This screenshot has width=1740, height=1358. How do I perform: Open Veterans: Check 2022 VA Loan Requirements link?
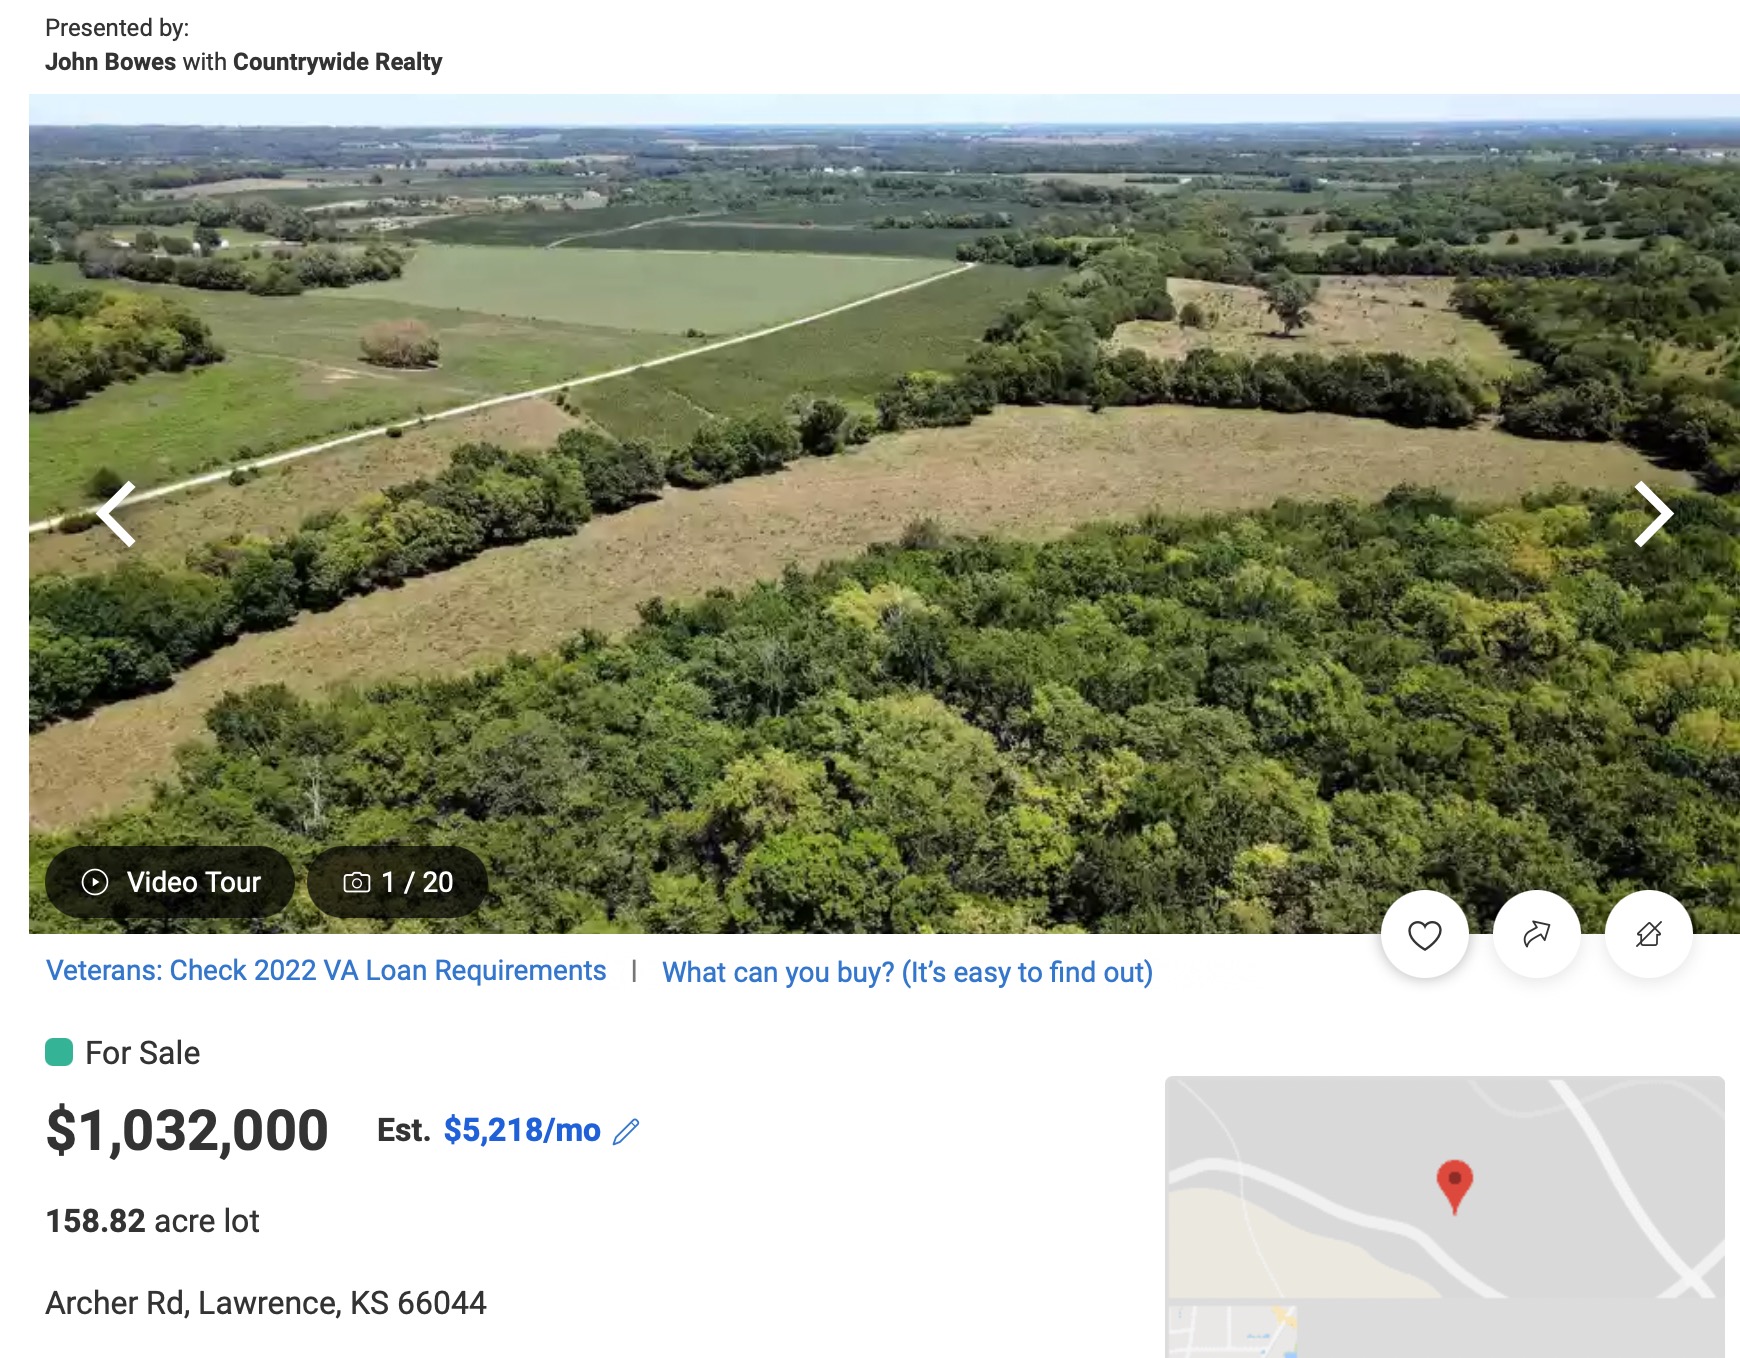326,971
